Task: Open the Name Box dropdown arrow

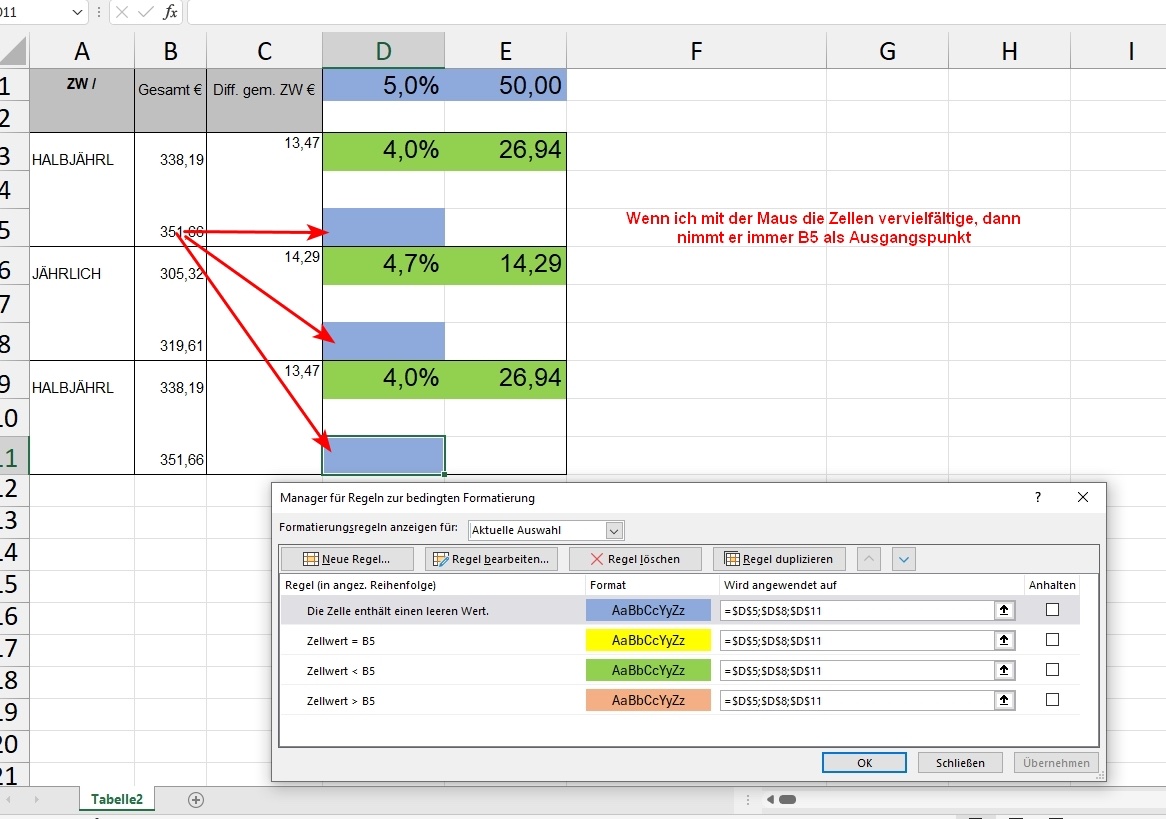Action: 77,13
